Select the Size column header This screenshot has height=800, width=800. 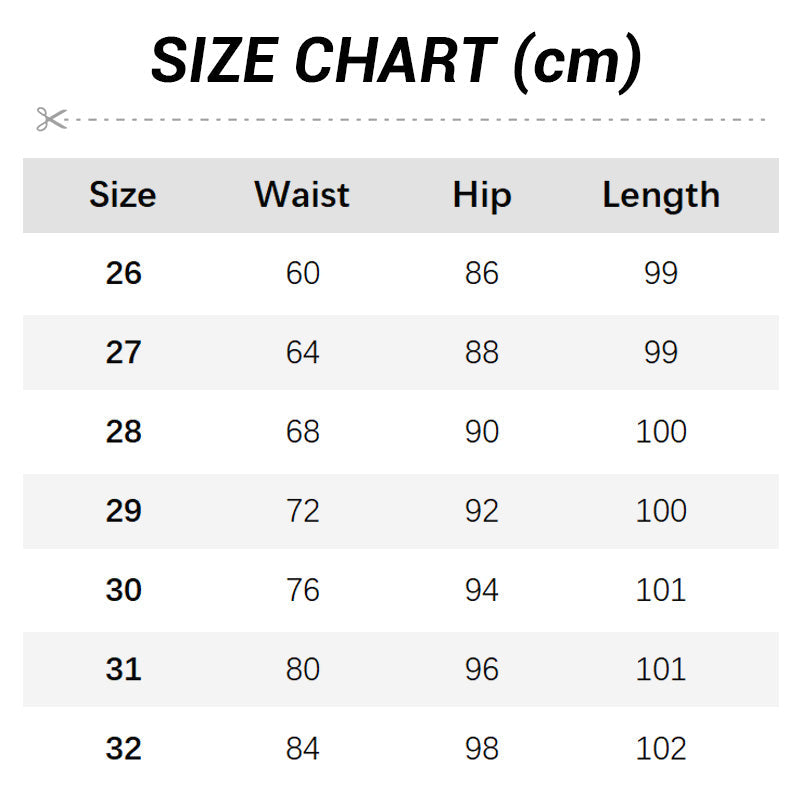pyautogui.click(x=122, y=194)
